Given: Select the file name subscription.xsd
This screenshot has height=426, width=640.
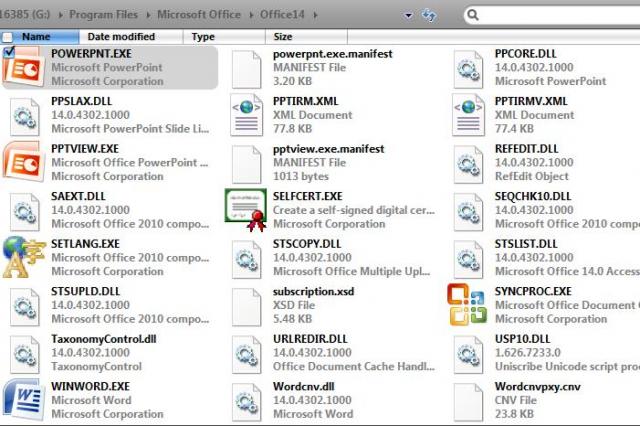Looking at the screenshot, I should [313, 291].
